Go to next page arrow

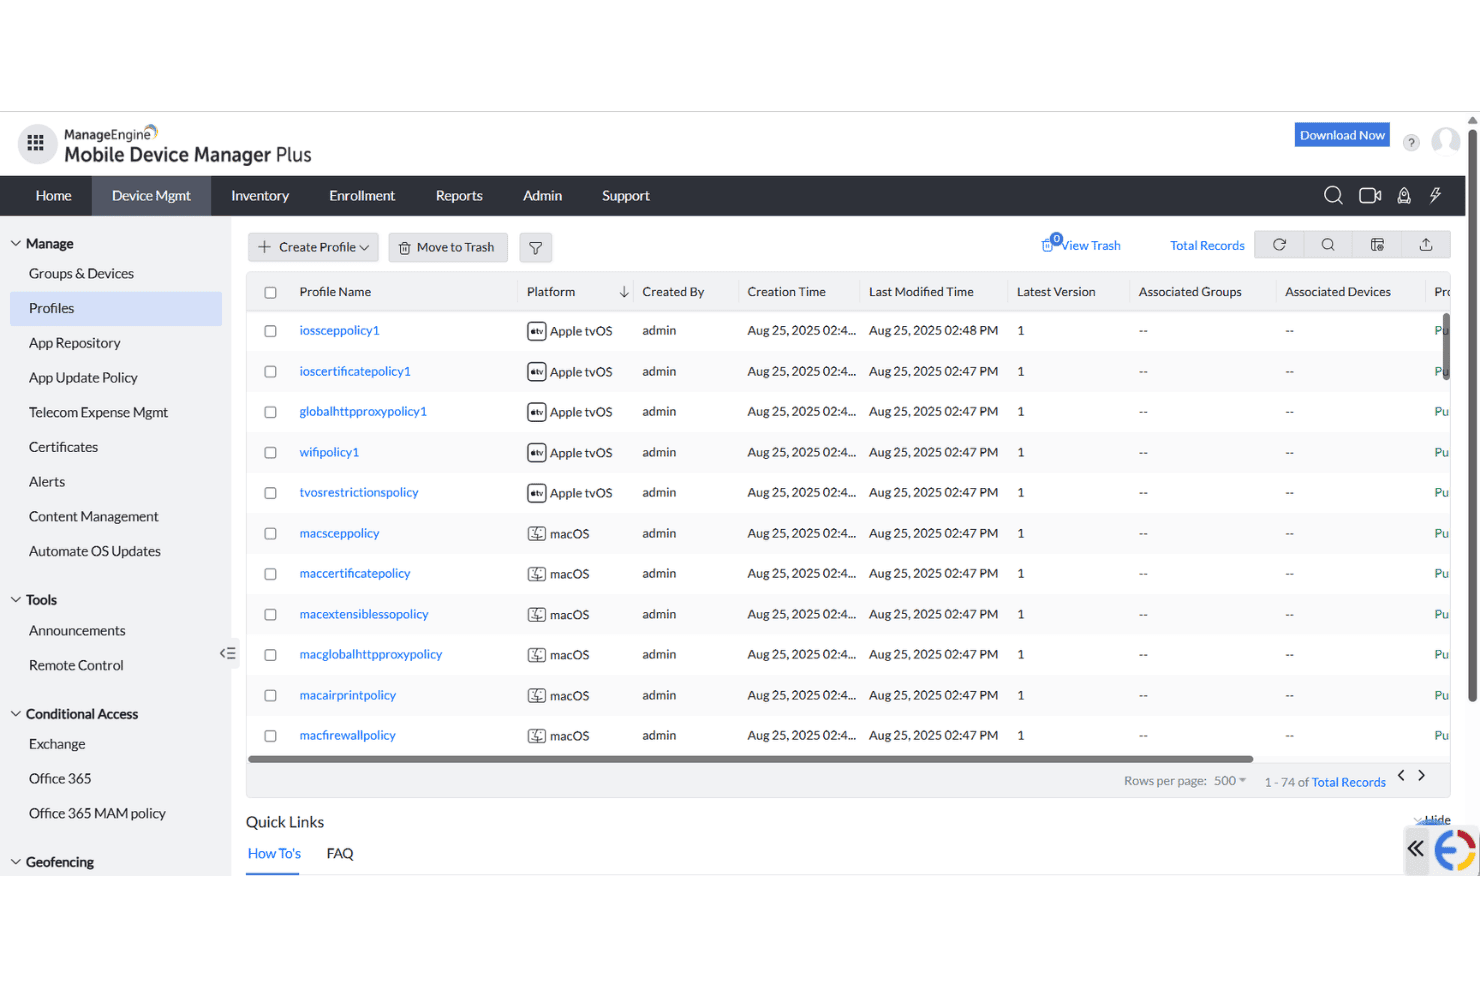[x=1421, y=775]
